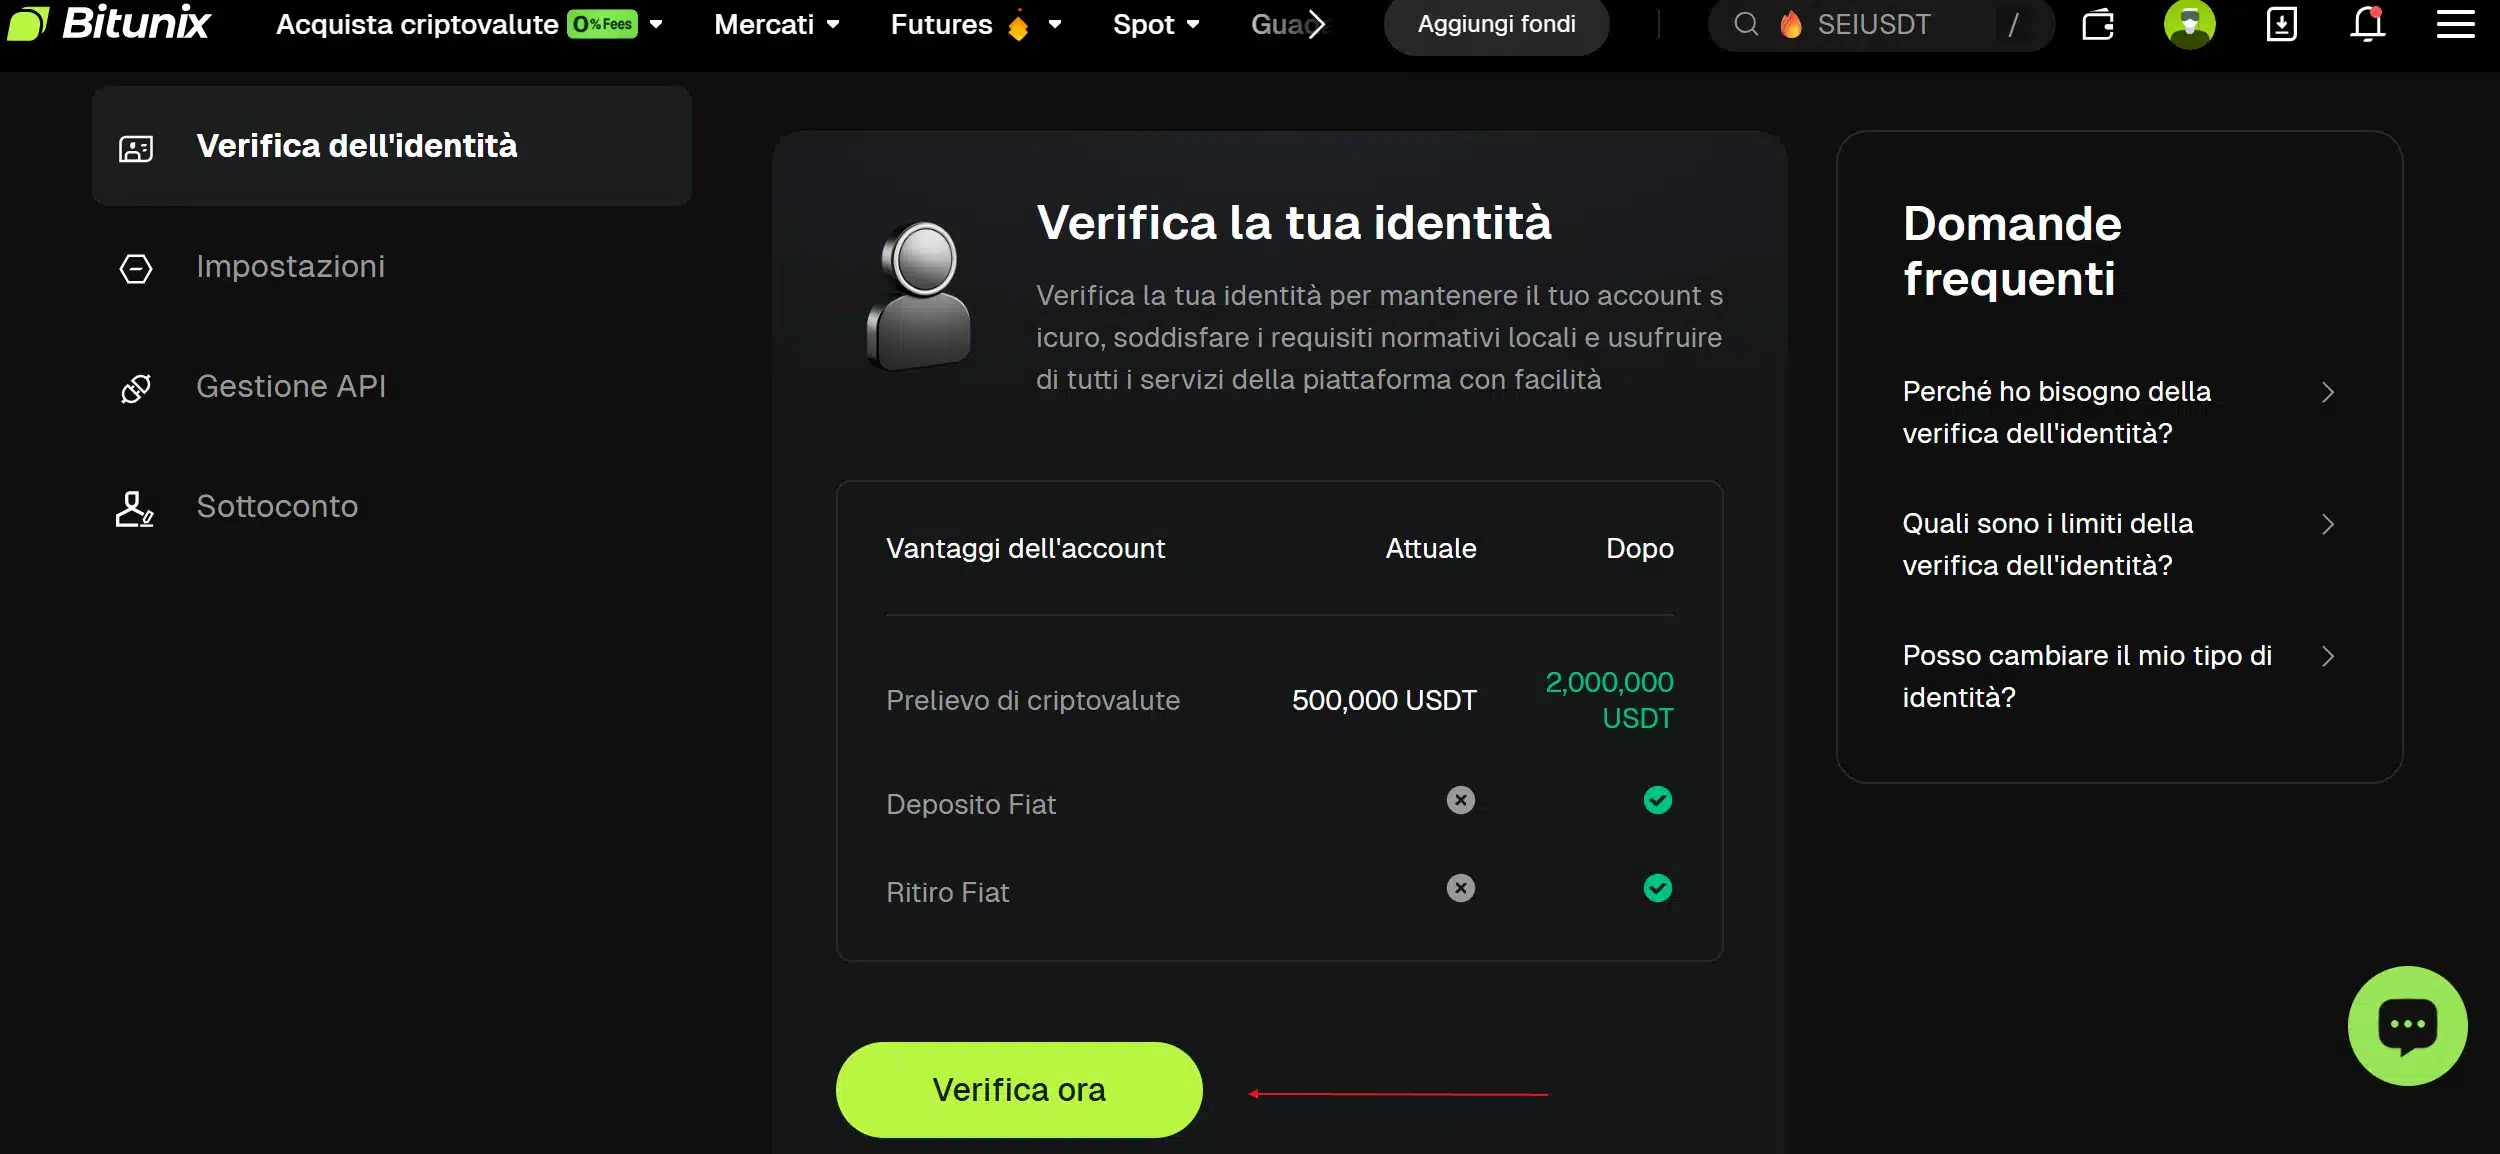This screenshot has height=1154, width=2500.
Task: Open the Spot dropdown chevron
Action: tap(1194, 25)
